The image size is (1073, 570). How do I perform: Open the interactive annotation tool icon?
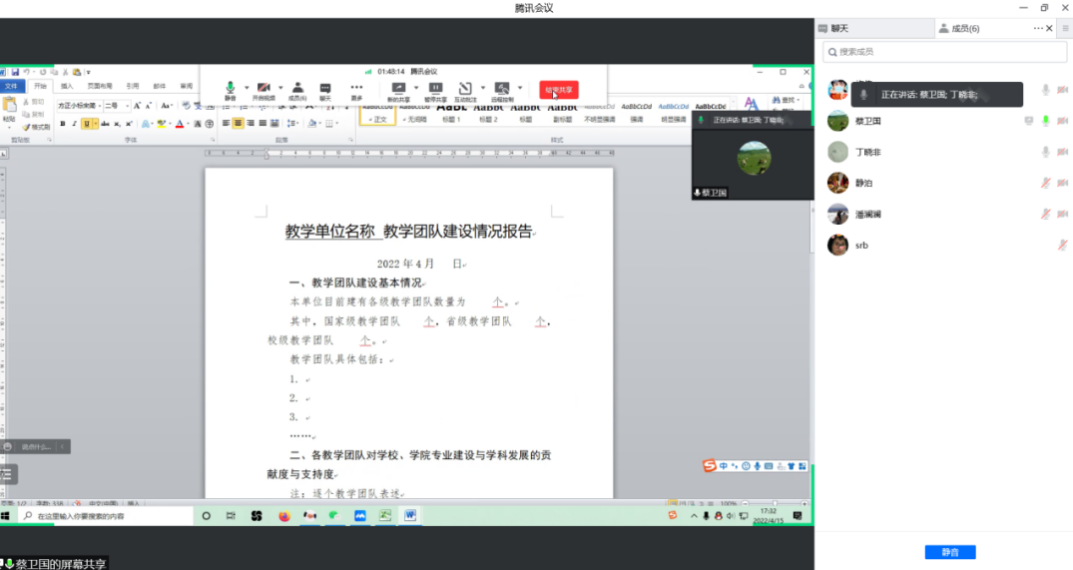(x=465, y=89)
